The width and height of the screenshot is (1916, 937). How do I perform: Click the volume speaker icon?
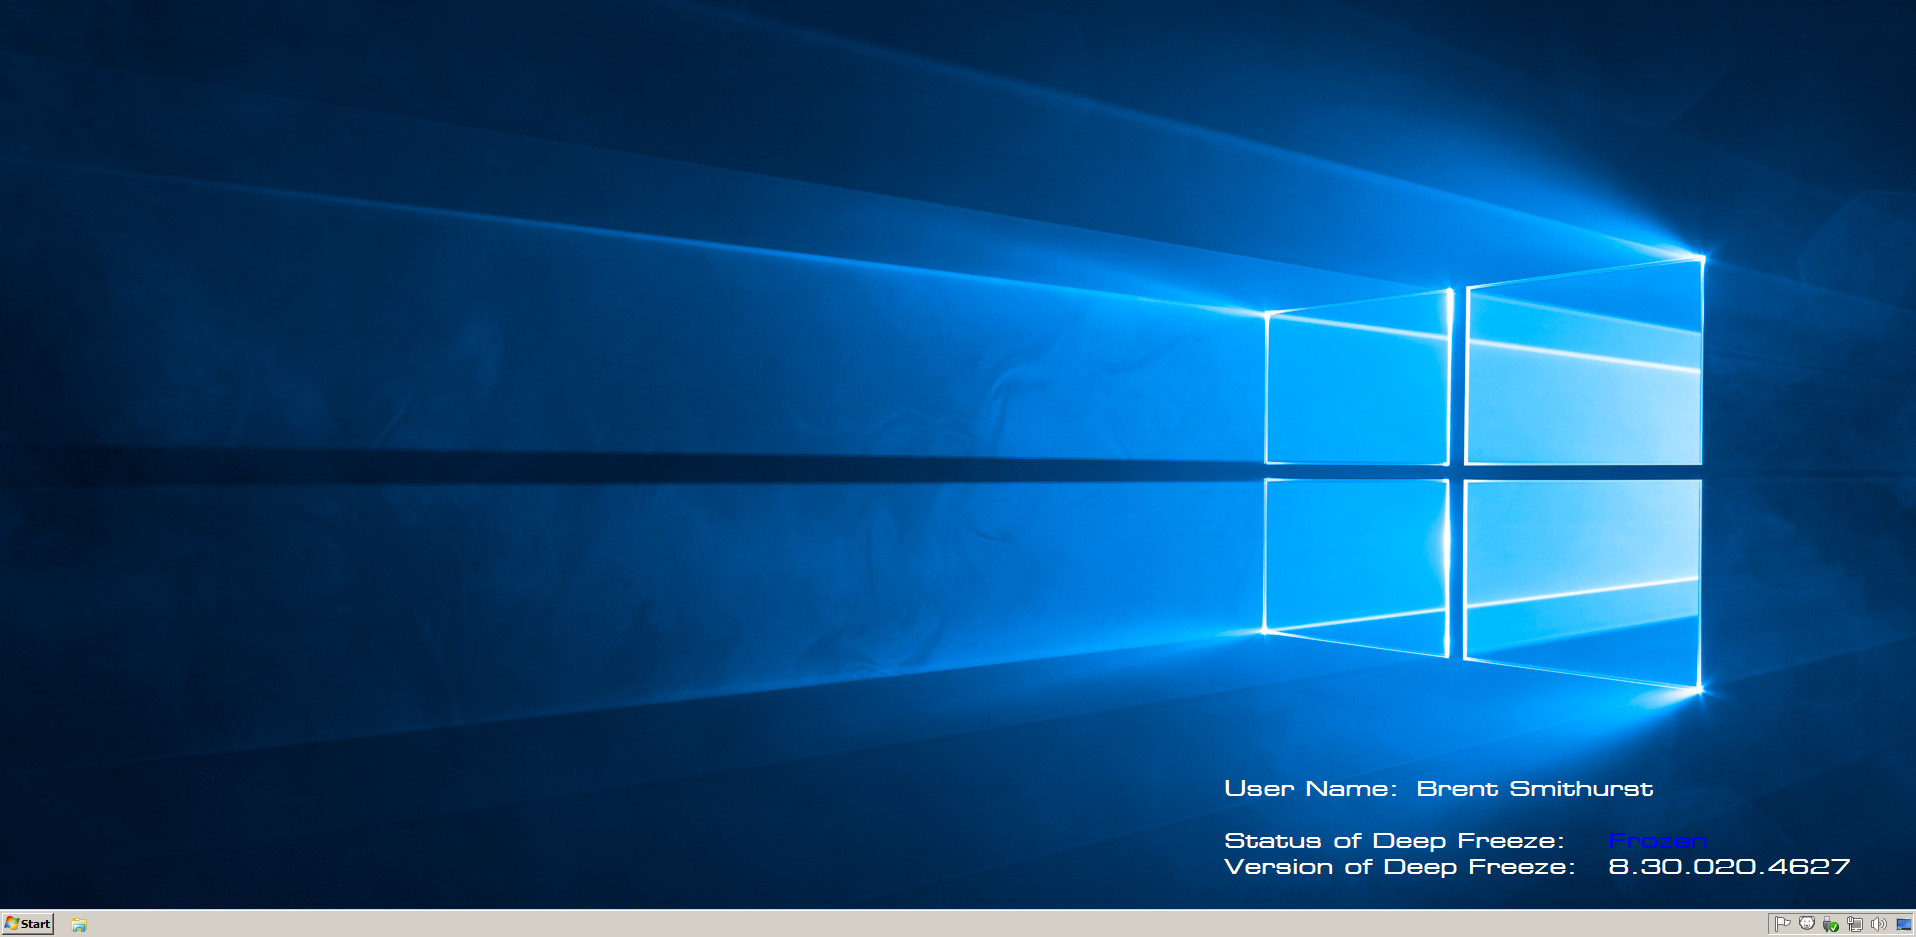[1879, 924]
